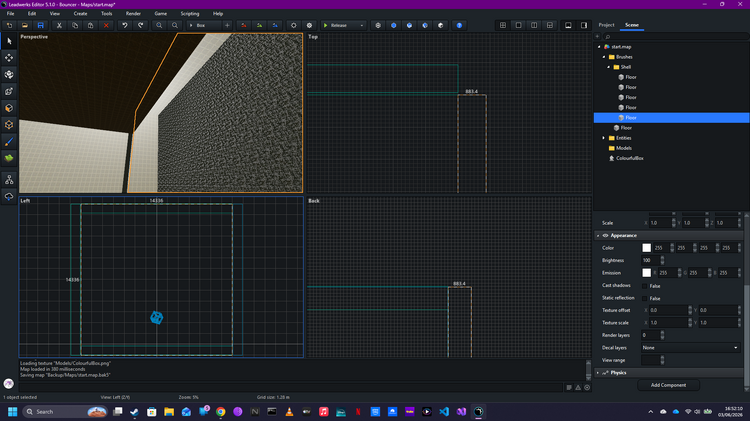This screenshot has width=750, height=421.
Task: Click the Paste toolbar icon
Action: [90, 25]
